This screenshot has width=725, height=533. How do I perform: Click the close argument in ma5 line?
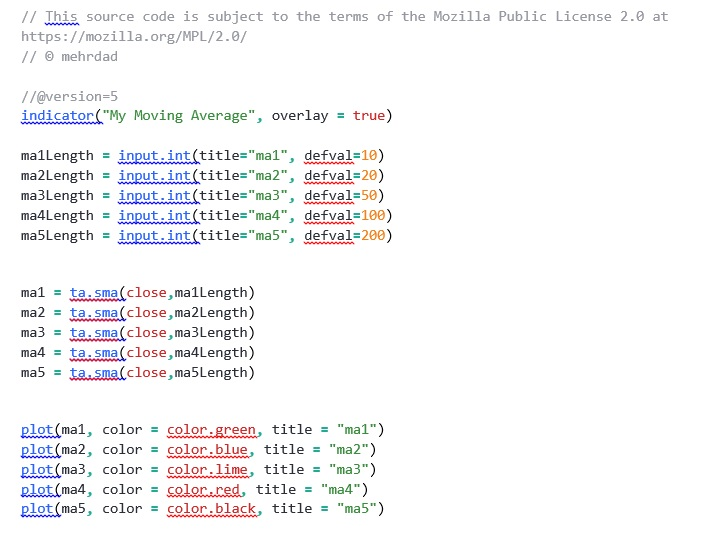[x=146, y=373]
